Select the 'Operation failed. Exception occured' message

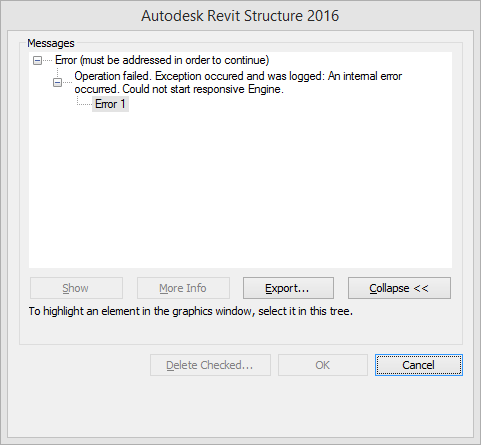pyautogui.click(x=238, y=82)
